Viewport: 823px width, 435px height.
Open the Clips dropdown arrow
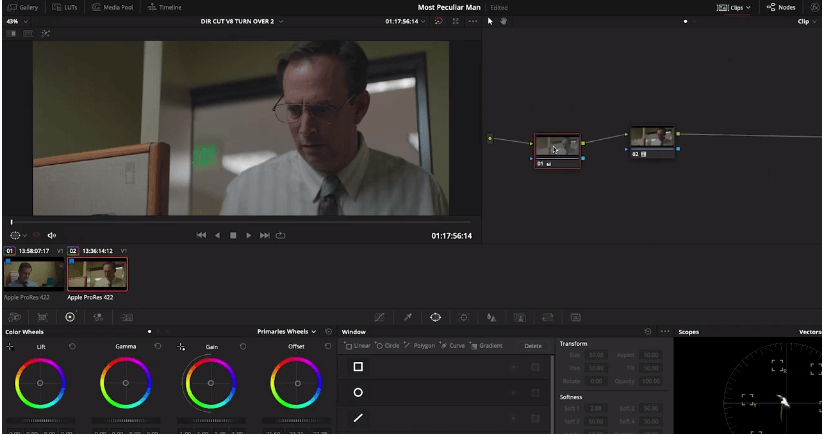[x=748, y=8]
